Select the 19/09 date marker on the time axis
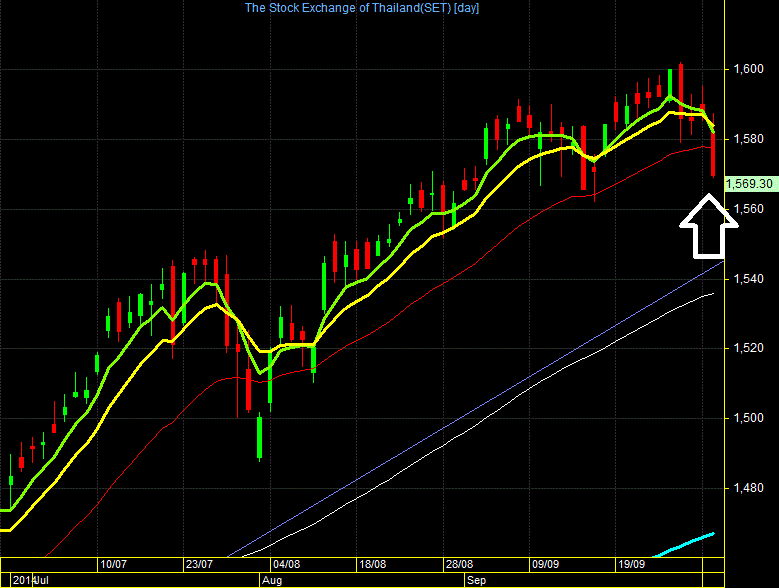The width and height of the screenshot is (779, 588). point(631,564)
